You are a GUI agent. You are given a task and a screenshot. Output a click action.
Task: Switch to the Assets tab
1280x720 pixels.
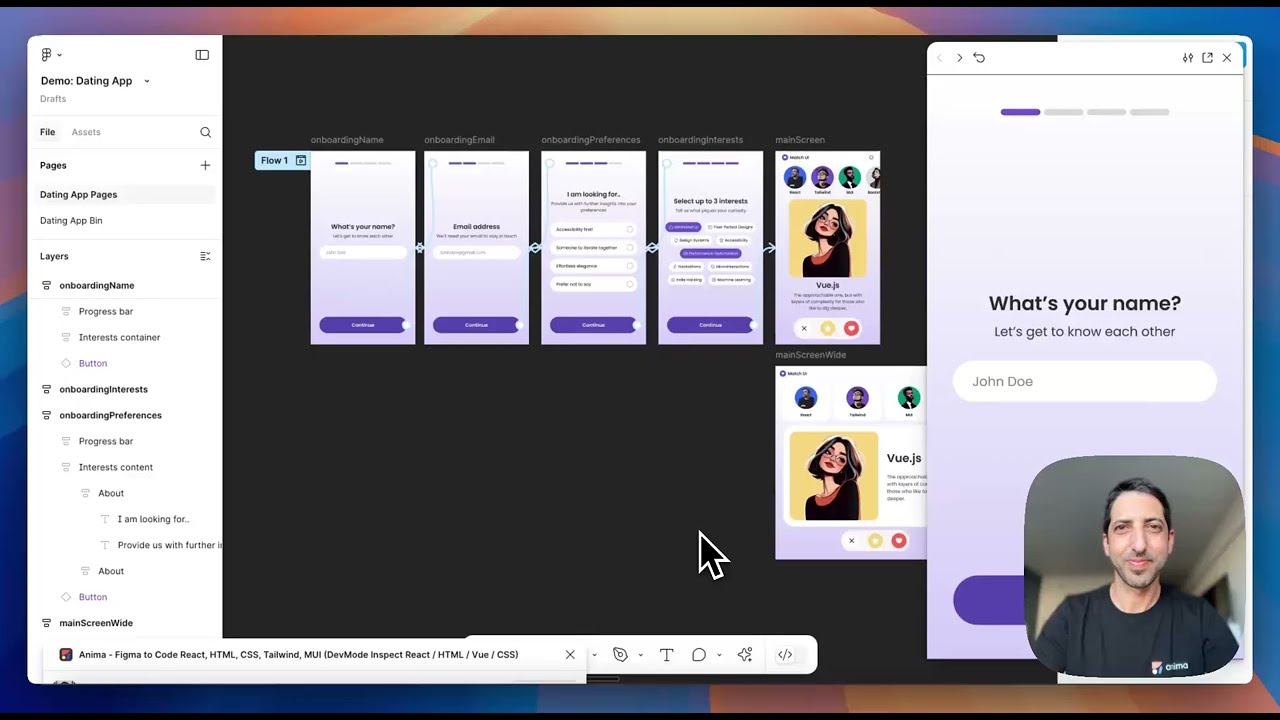(x=86, y=132)
